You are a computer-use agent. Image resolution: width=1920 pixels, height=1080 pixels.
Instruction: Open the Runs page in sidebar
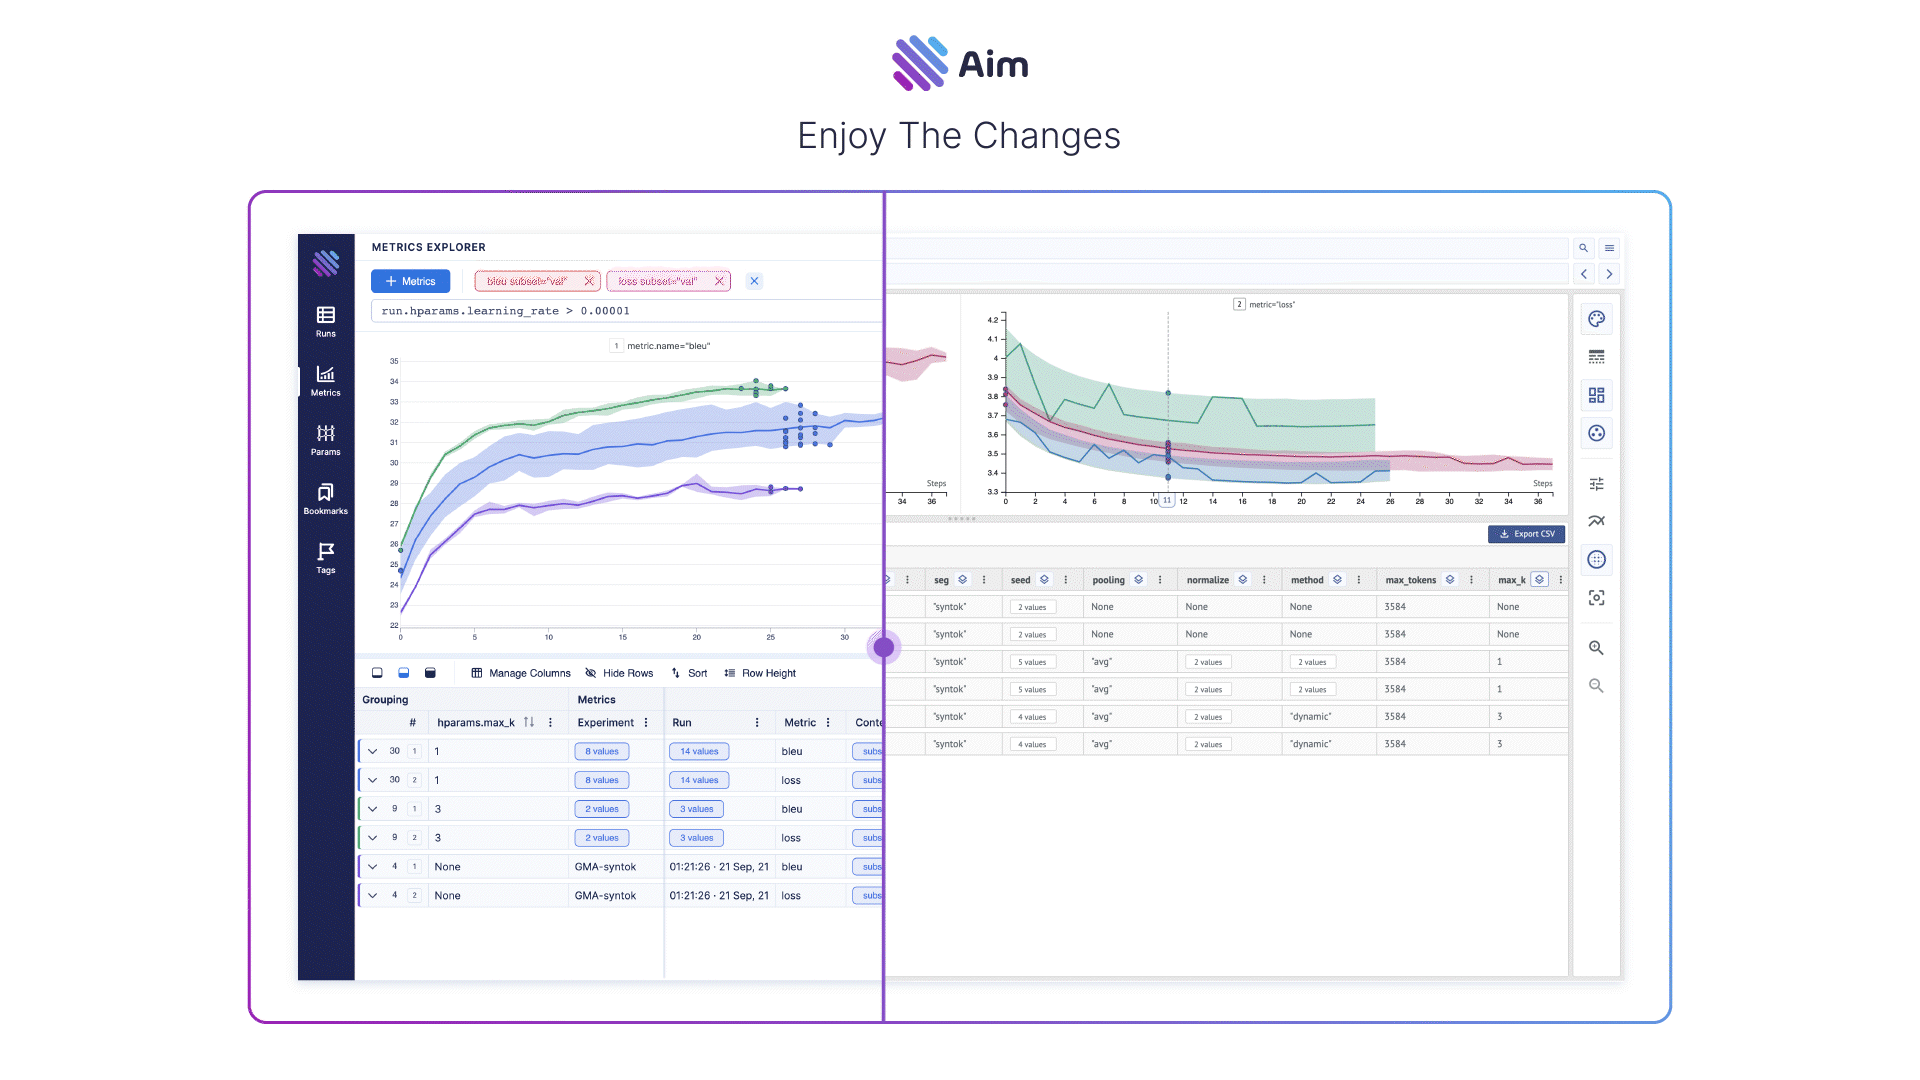pos(326,321)
